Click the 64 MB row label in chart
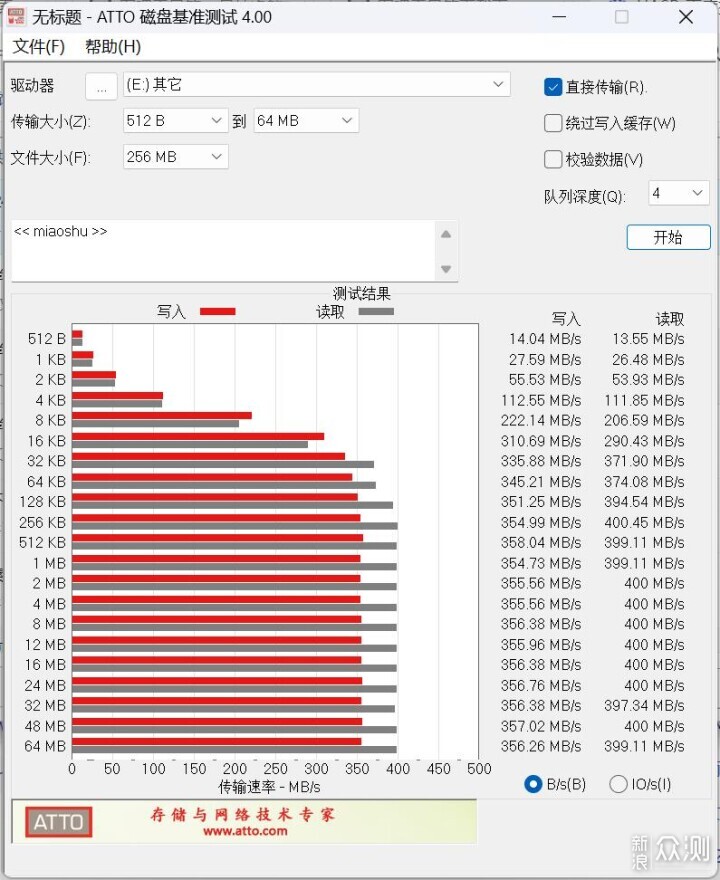 45,746
